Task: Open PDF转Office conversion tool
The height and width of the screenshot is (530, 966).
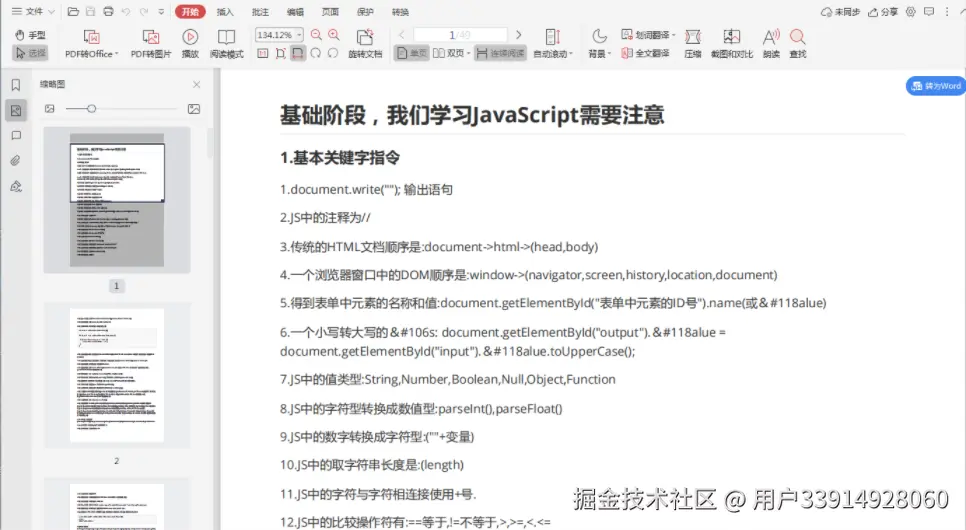Action: tap(92, 44)
